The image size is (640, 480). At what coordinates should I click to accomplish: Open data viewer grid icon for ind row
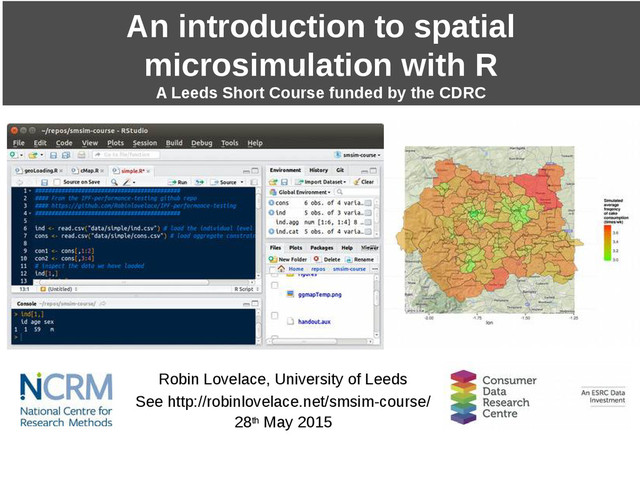[368, 213]
